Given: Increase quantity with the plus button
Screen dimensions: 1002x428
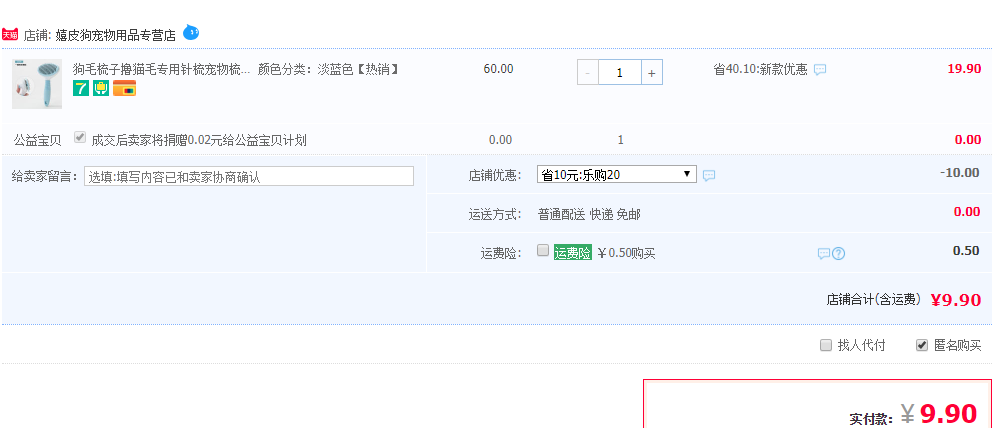Looking at the screenshot, I should coord(652,72).
